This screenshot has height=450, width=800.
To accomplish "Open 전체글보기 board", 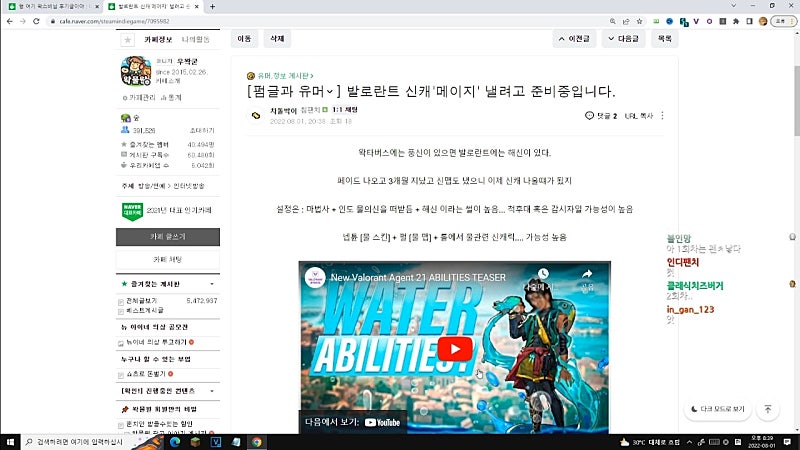I will (141, 301).
